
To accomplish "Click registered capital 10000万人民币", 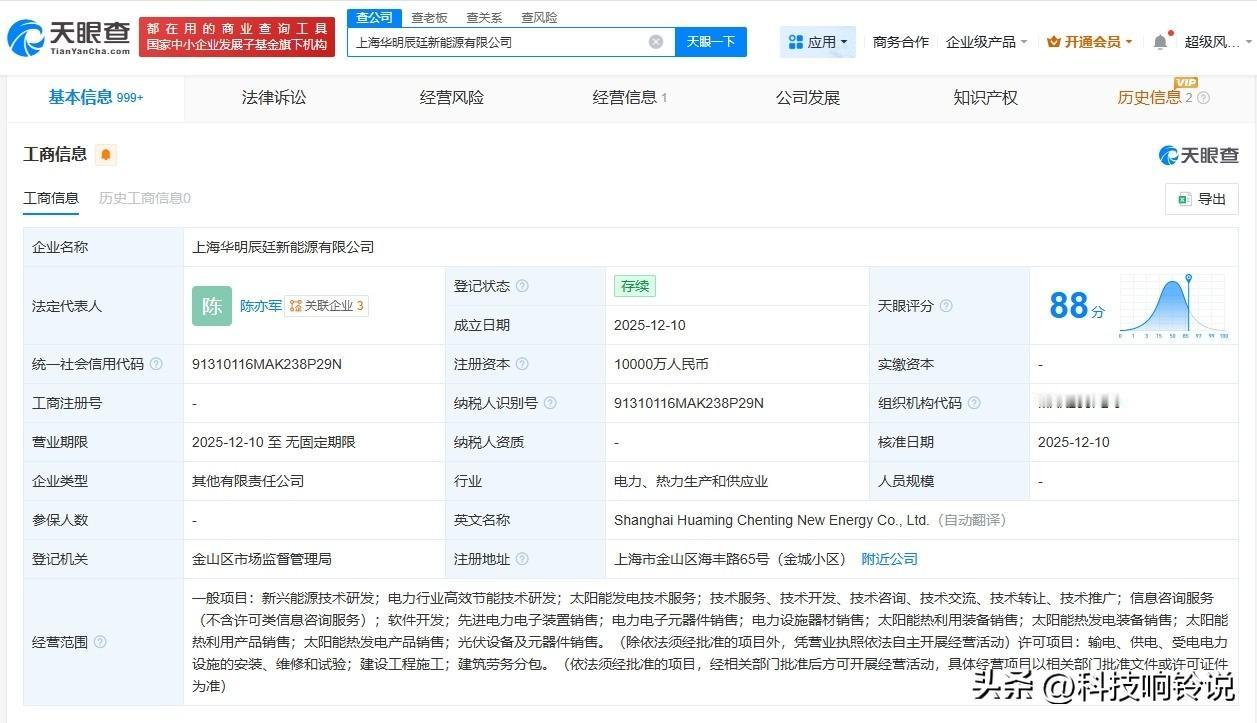I will [x=661, y=364].
